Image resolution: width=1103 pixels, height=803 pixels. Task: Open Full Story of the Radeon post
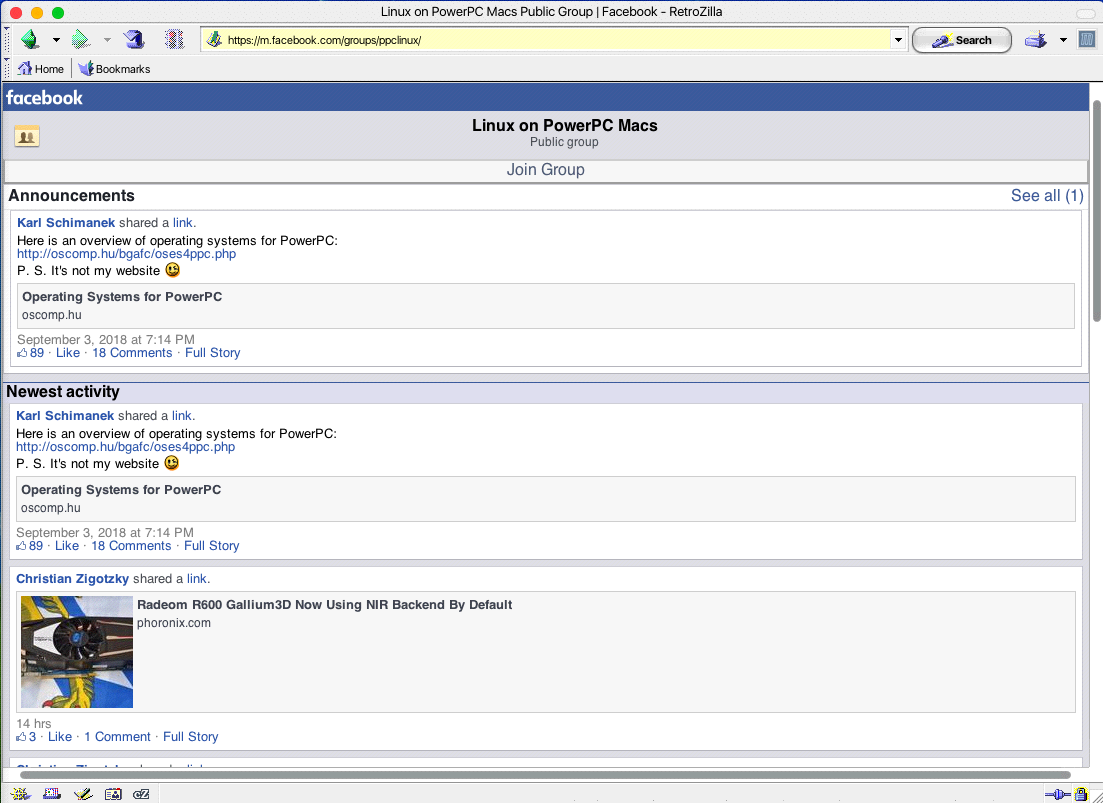[x=191, y=737]
